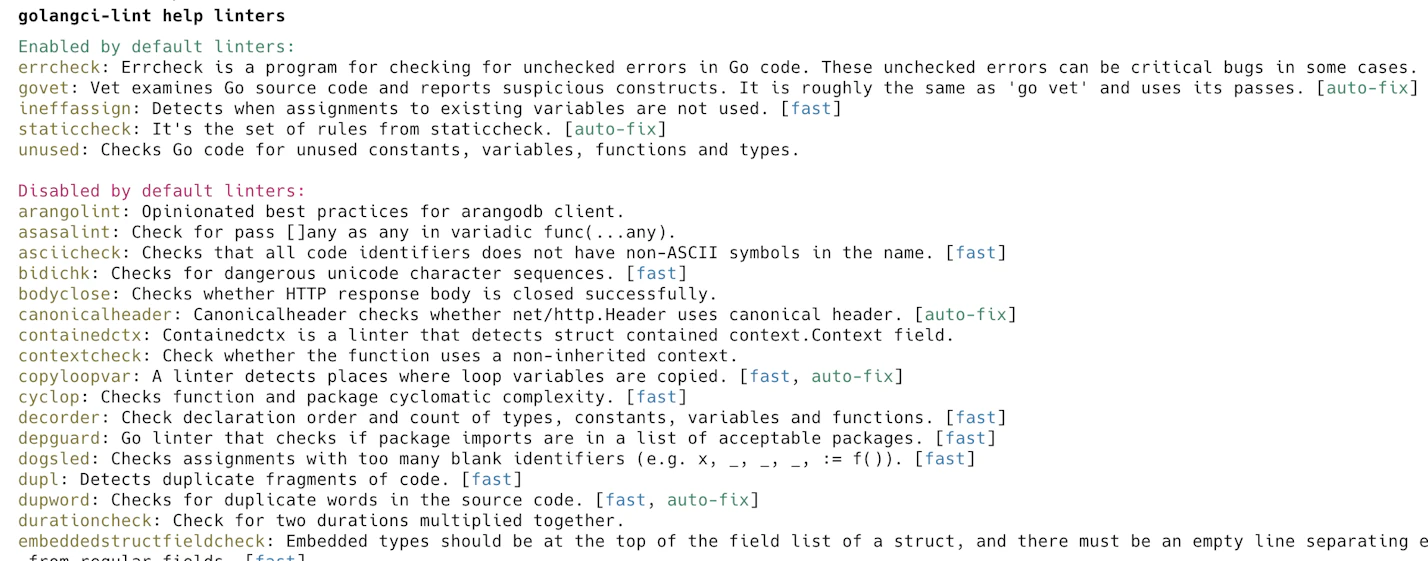Viewport: 1428px width, 561px height.
Task: Click the fast tag on bidichk line
Action: tap(656, 273)
